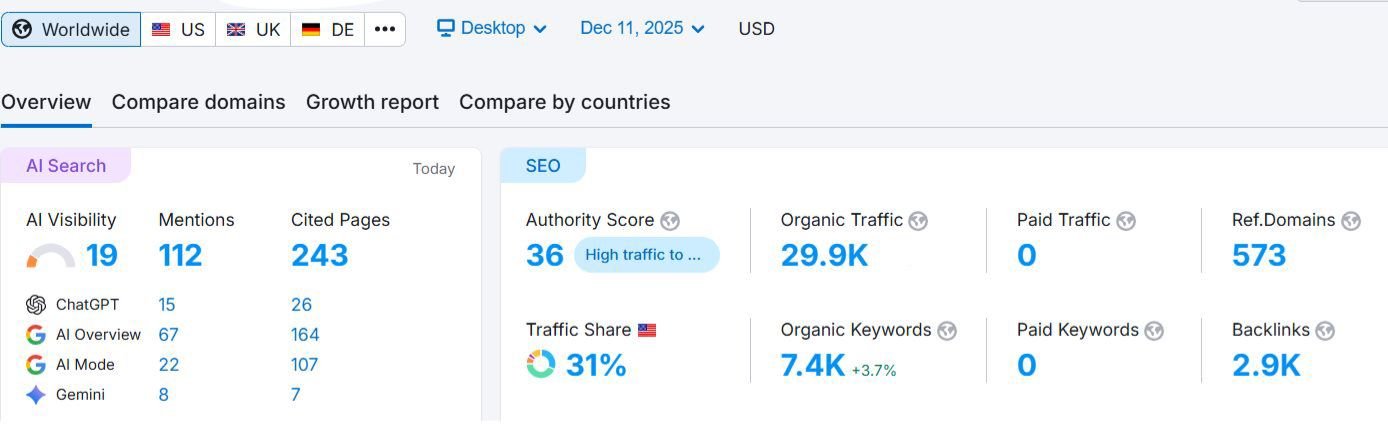Click the 29.9K Organic Traffic value
This screenshot has height=436, width=1388.
pos(824,255)
